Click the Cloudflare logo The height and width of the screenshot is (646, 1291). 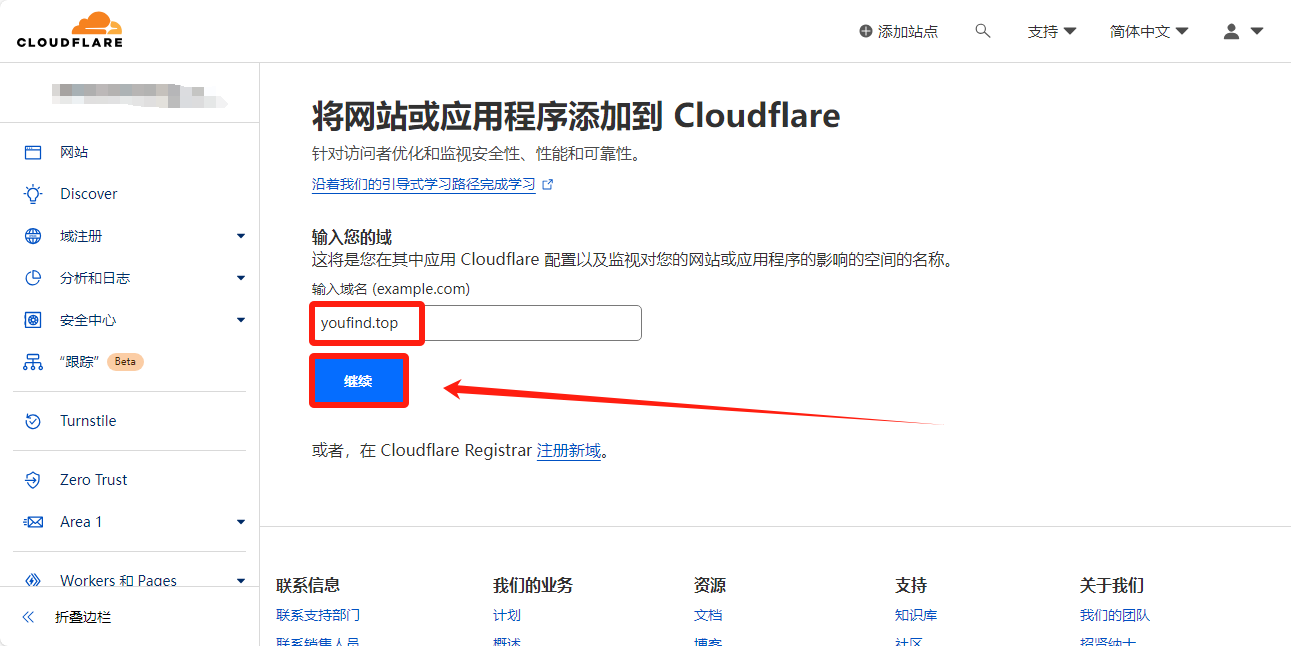pyautogui.click(x=69, y=30)
